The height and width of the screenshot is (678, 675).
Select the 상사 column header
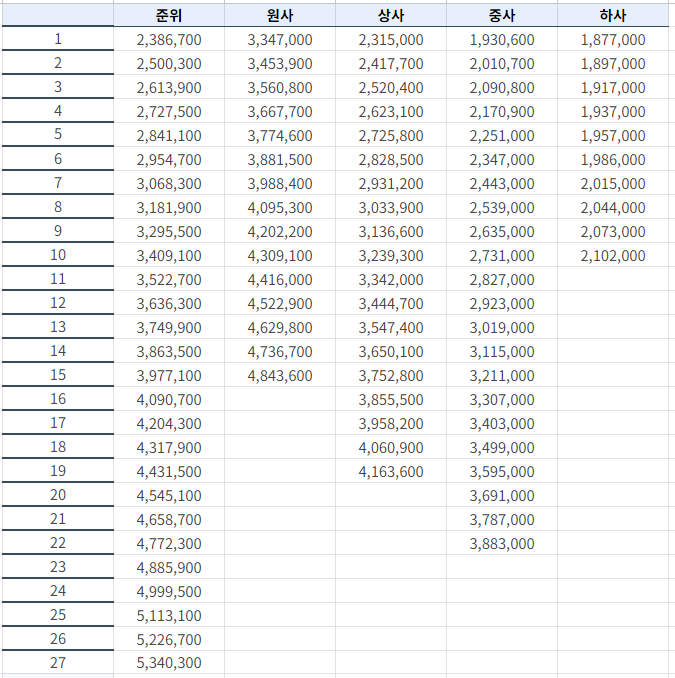(391, 16)
